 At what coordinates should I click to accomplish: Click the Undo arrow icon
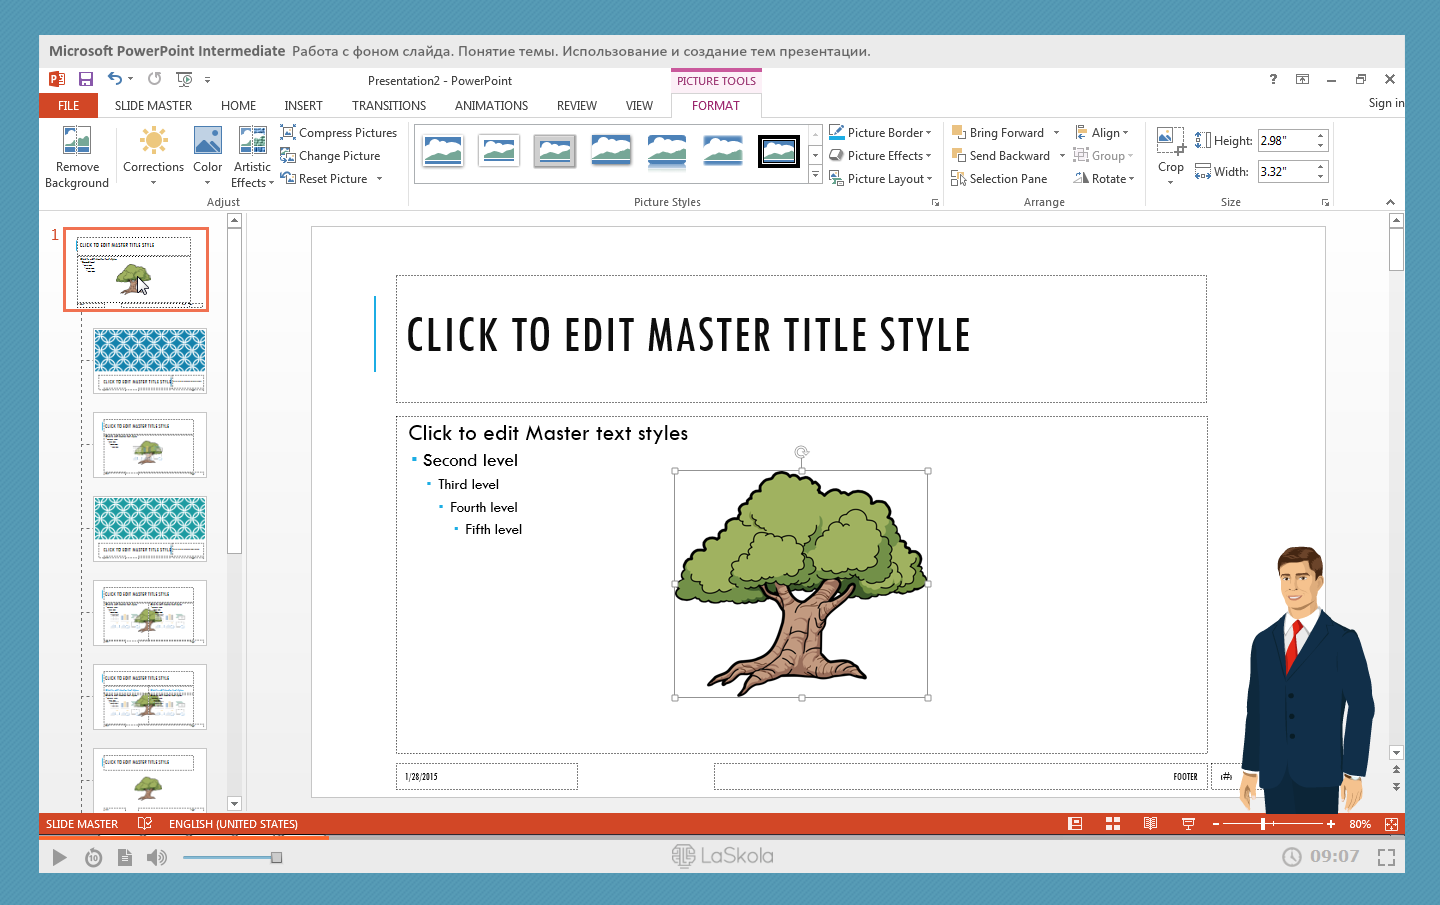point(115,79)
